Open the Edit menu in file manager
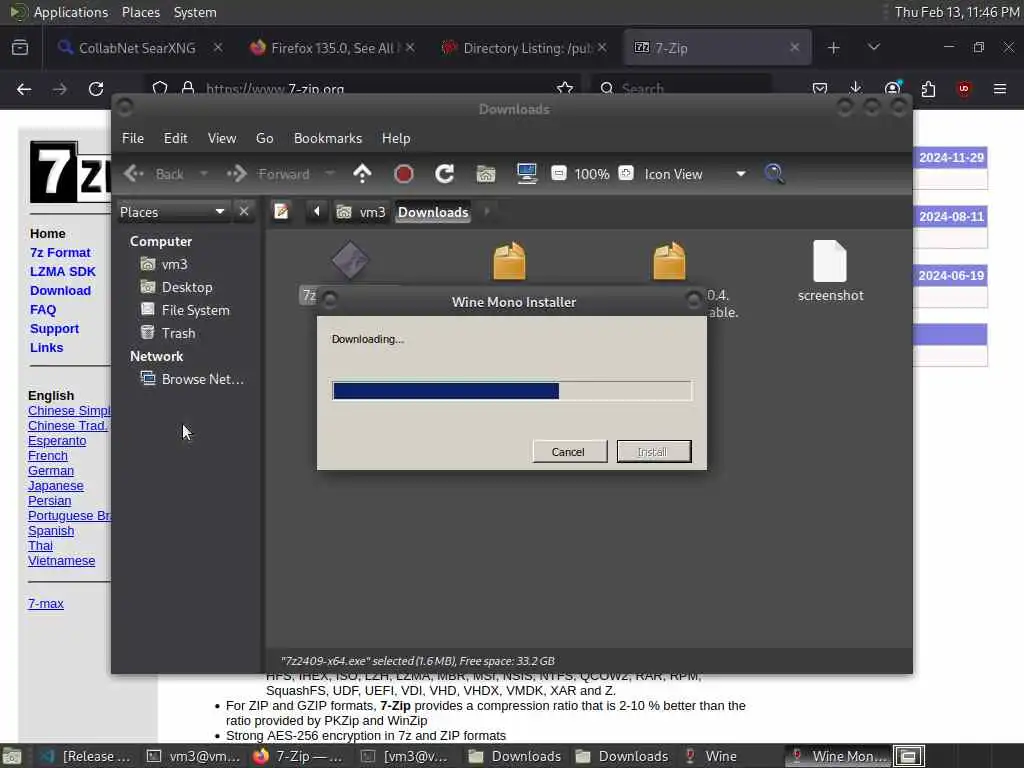Image resolution: width=1024 pixels, height=768 pixels. click(175, 138)
